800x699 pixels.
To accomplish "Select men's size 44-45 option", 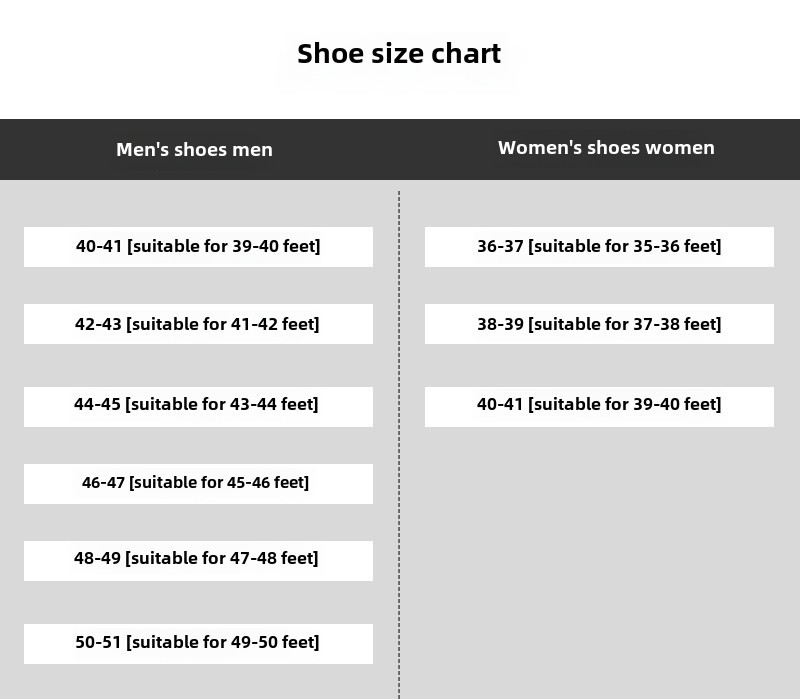I will pyautogui.click(x=198, y=406).
